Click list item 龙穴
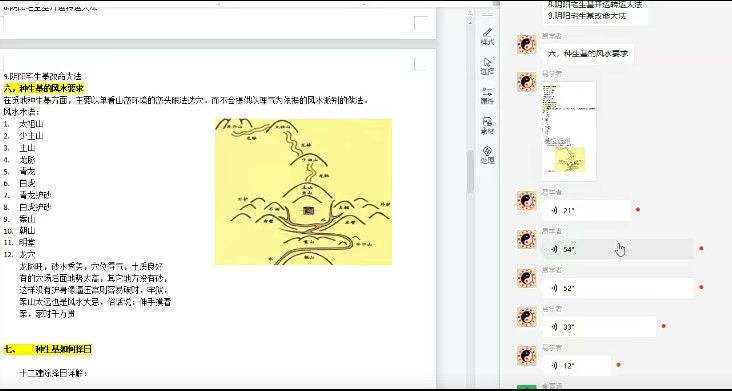 point(27,254)
